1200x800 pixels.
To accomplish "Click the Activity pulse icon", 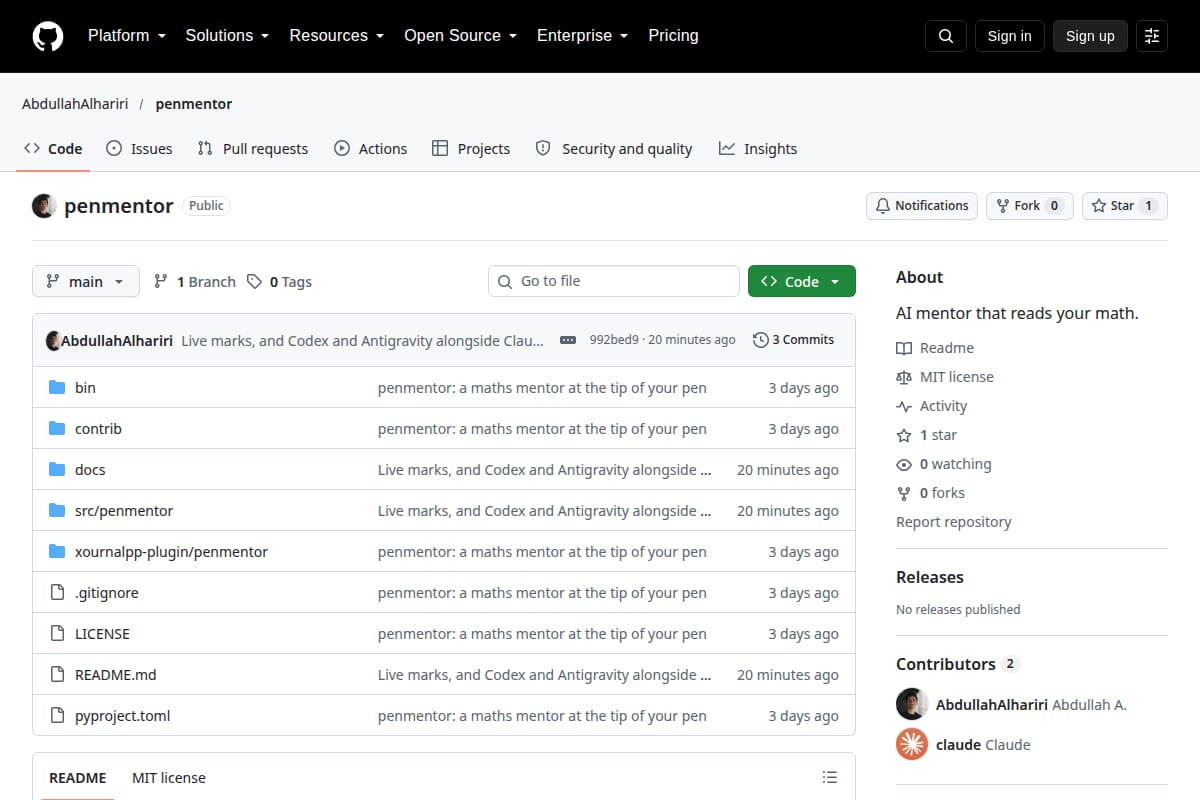I will pyautogui.click(x=904, y=406).
